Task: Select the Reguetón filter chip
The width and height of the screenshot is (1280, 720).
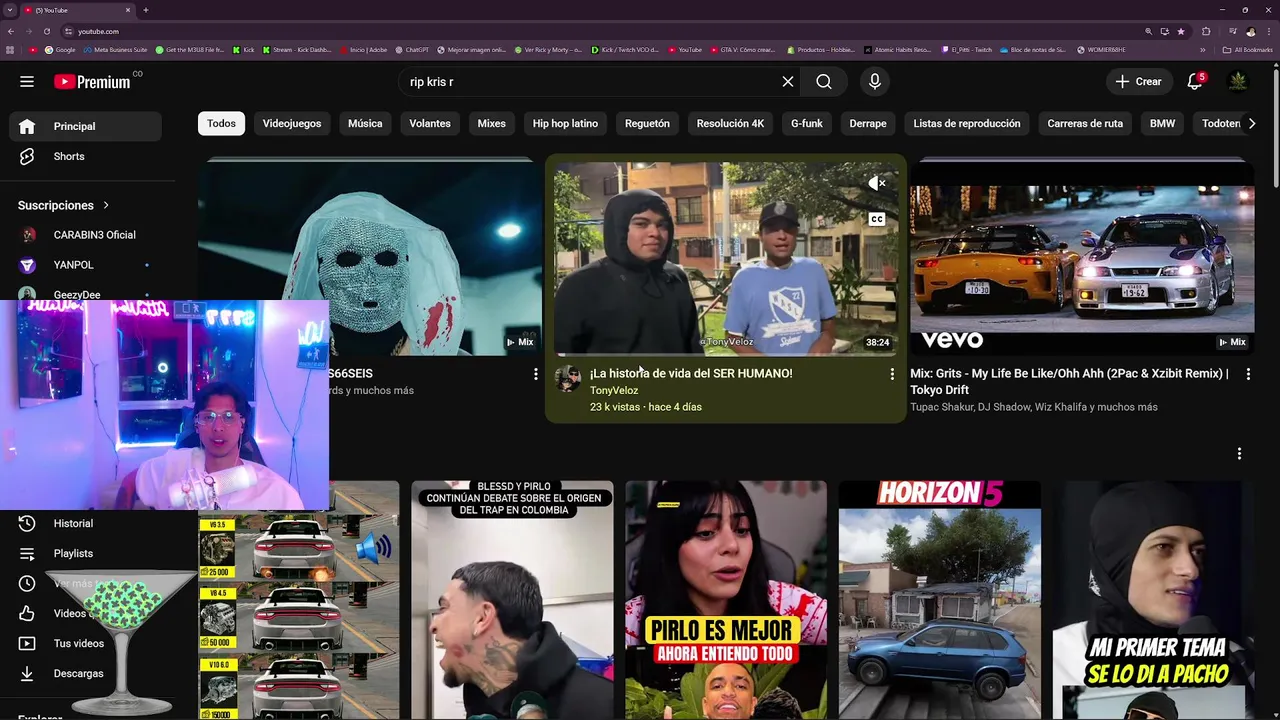Action: pyautogui.click(x=647, y=123)
